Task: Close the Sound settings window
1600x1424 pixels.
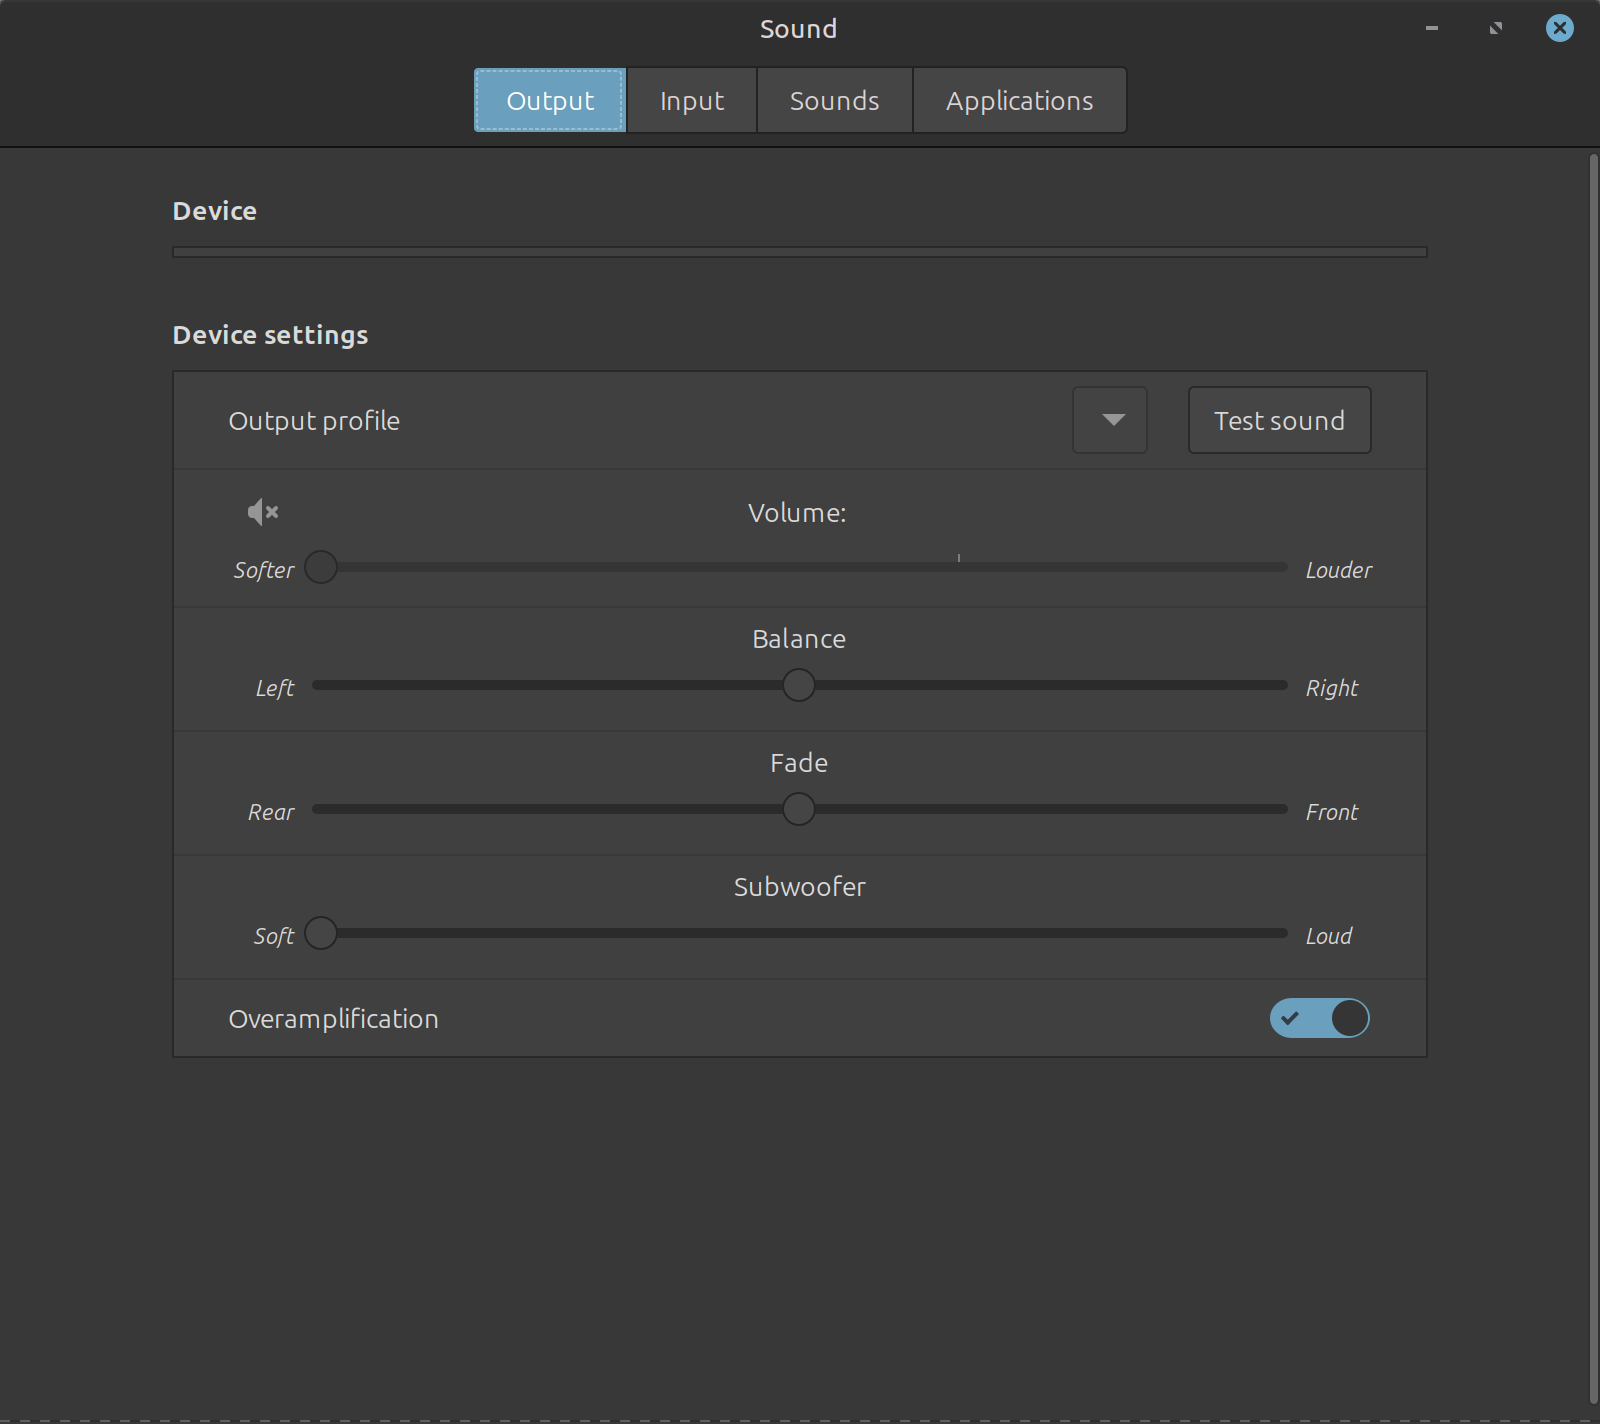Action: (1559, 28)
